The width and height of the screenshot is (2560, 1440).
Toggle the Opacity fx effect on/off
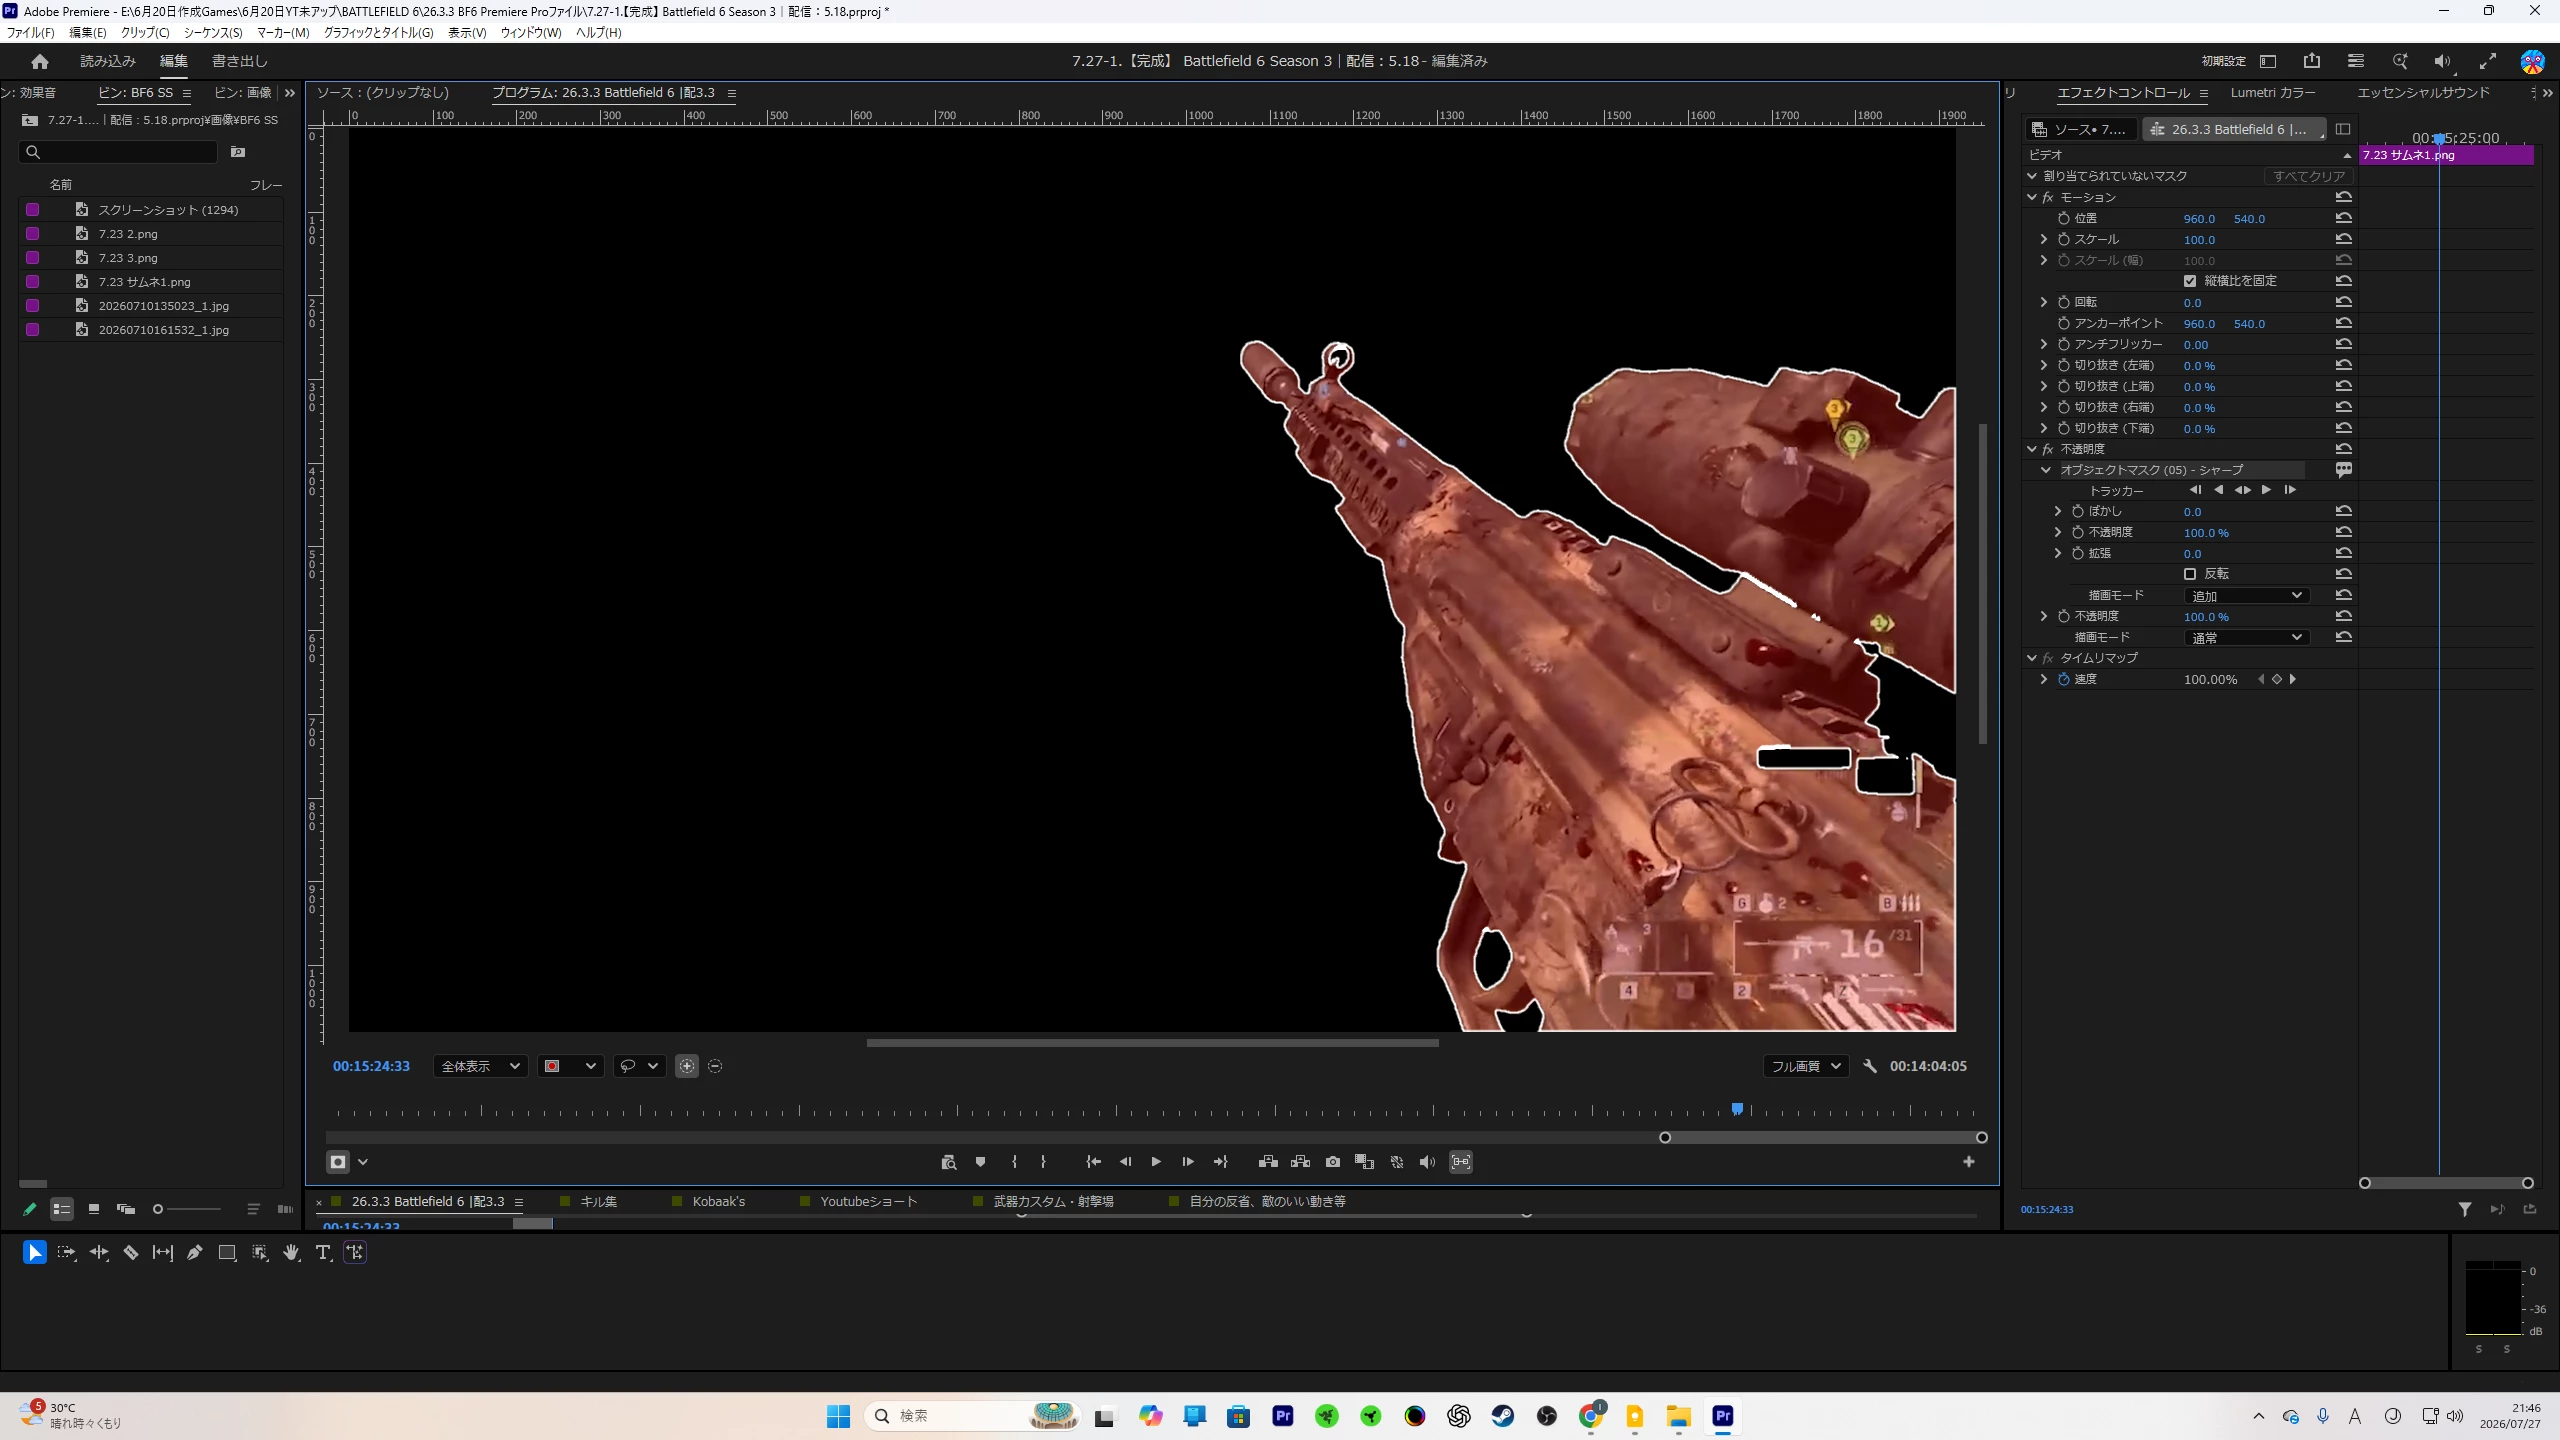[2048, 449]
